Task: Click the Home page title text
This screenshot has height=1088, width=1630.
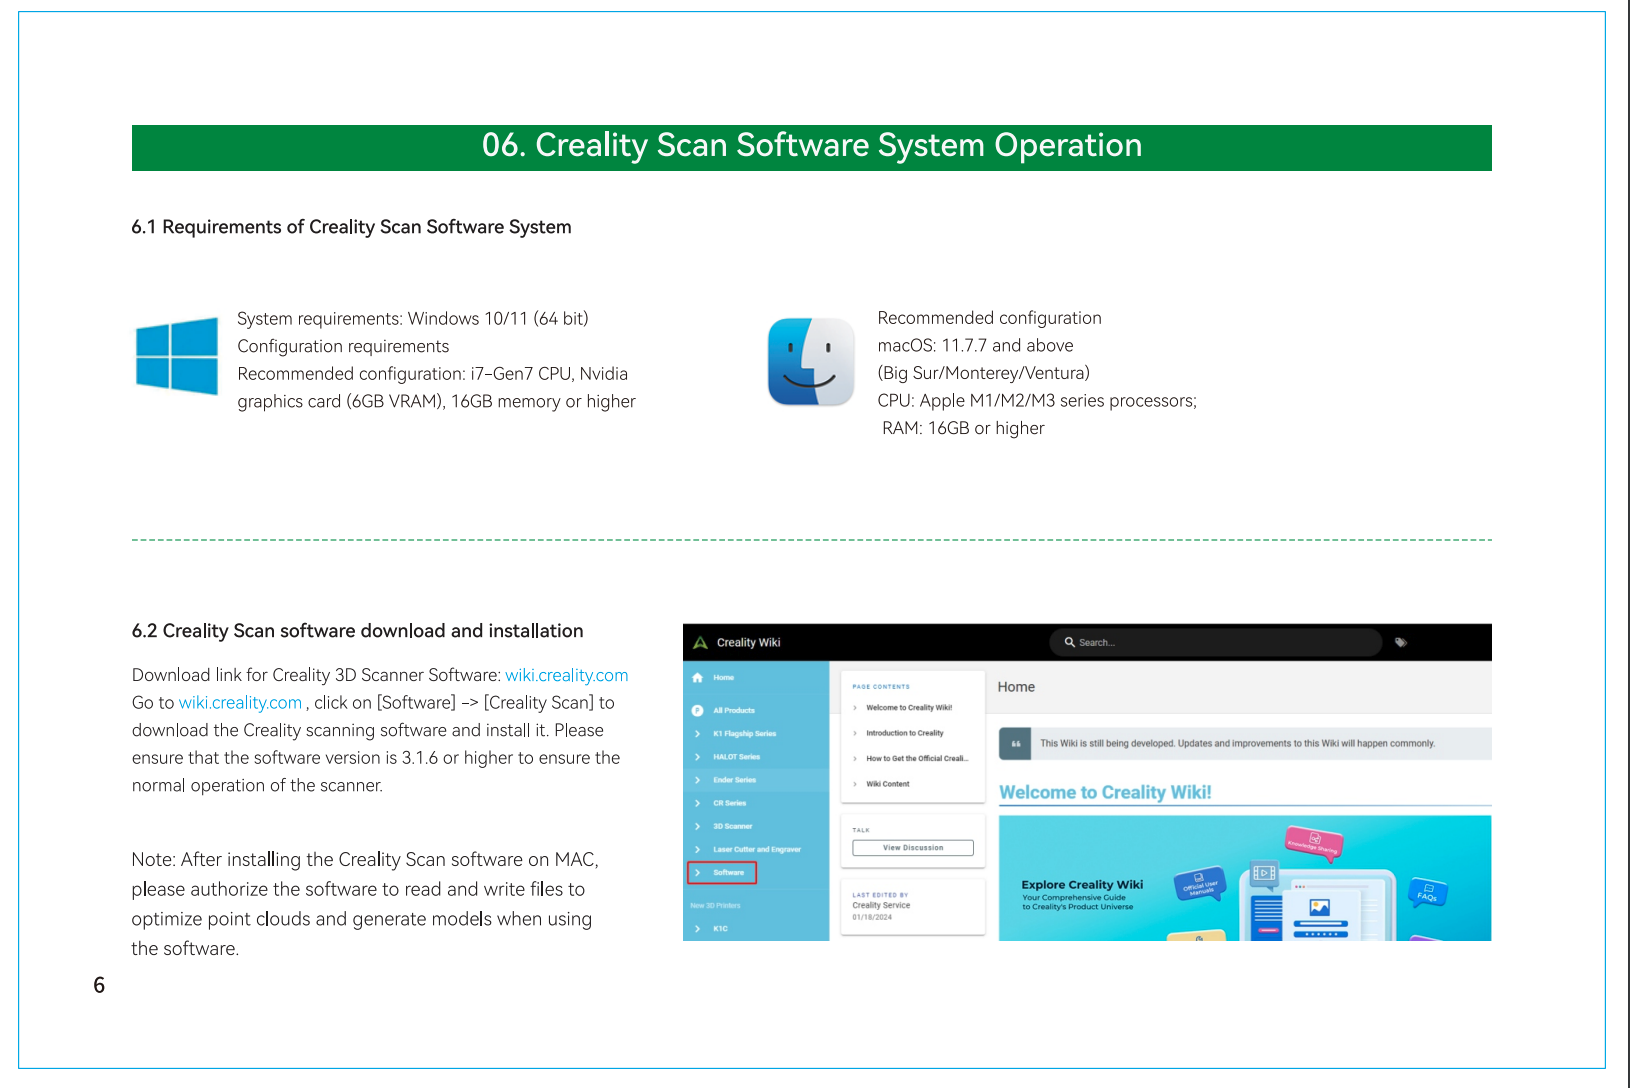Action: pos(1016,687)
